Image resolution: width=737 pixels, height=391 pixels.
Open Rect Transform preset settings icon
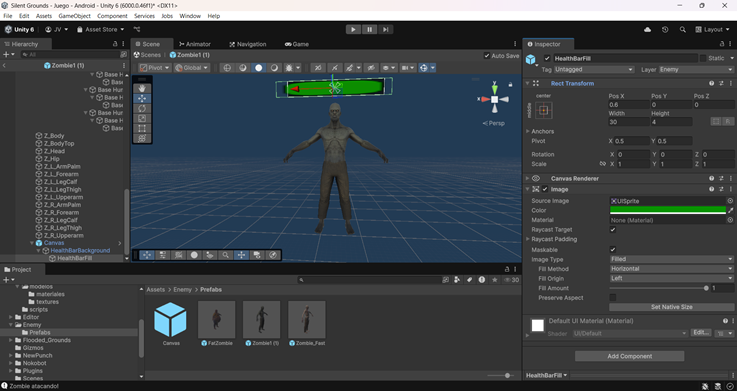721,83
